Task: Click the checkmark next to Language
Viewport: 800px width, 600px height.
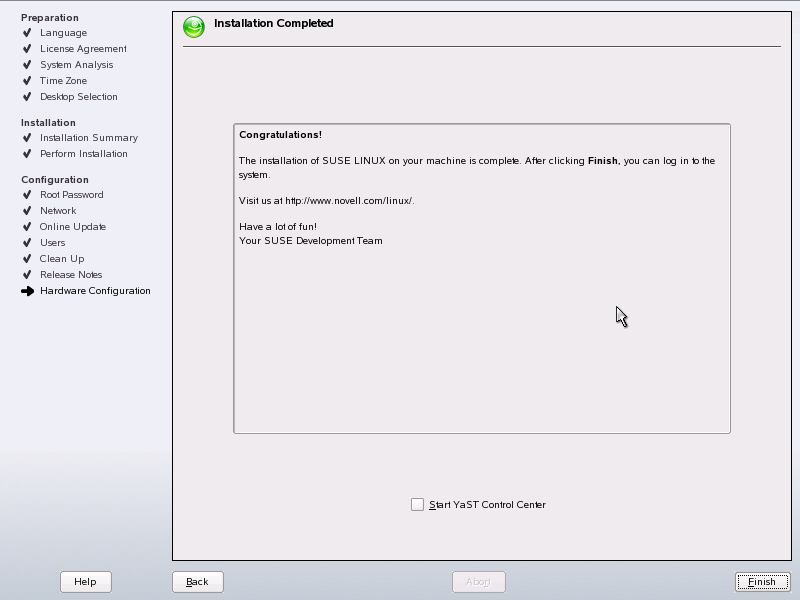Action: (x=27, y=33)
